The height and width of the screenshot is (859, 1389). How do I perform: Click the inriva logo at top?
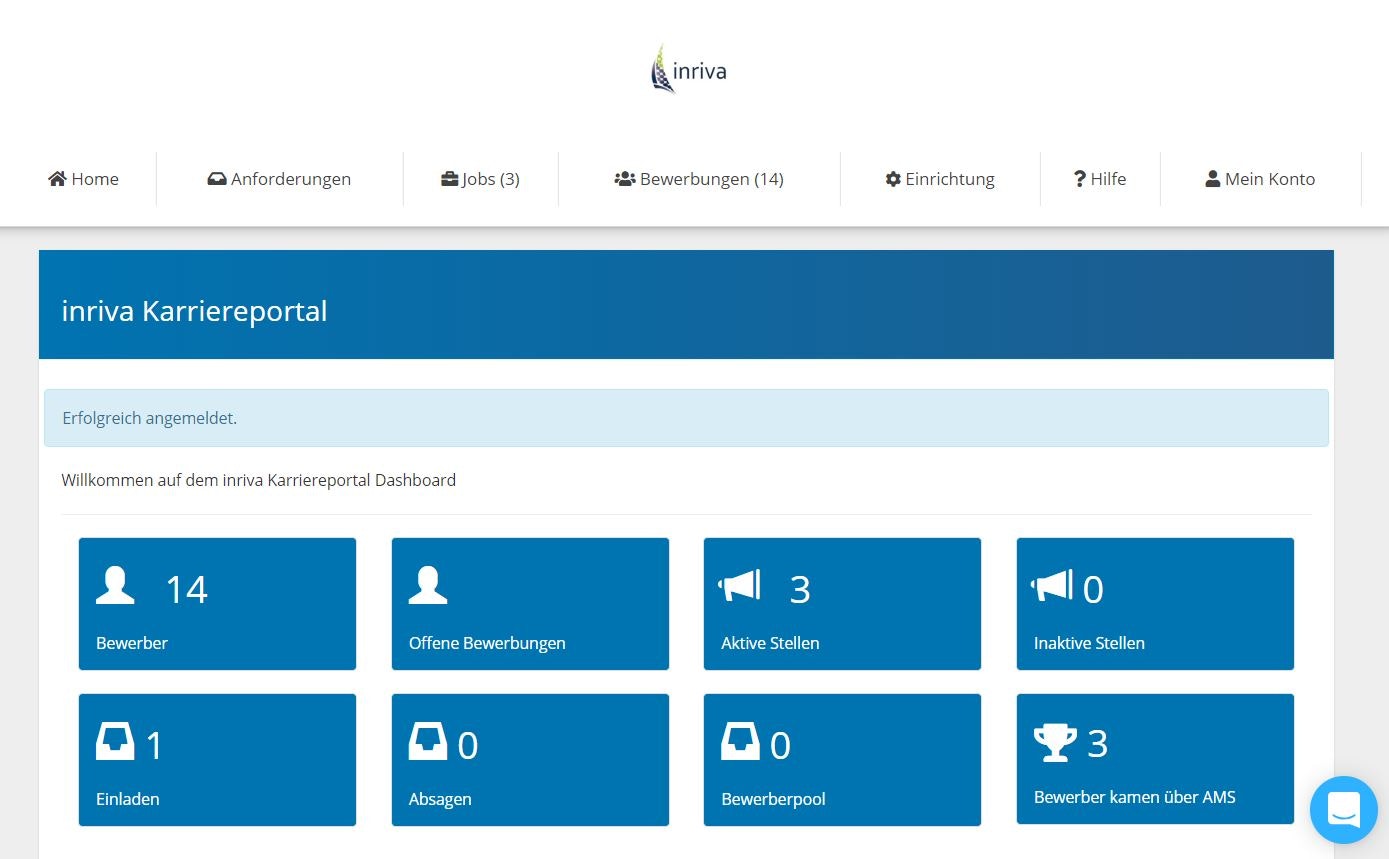(x=688, y=70)
